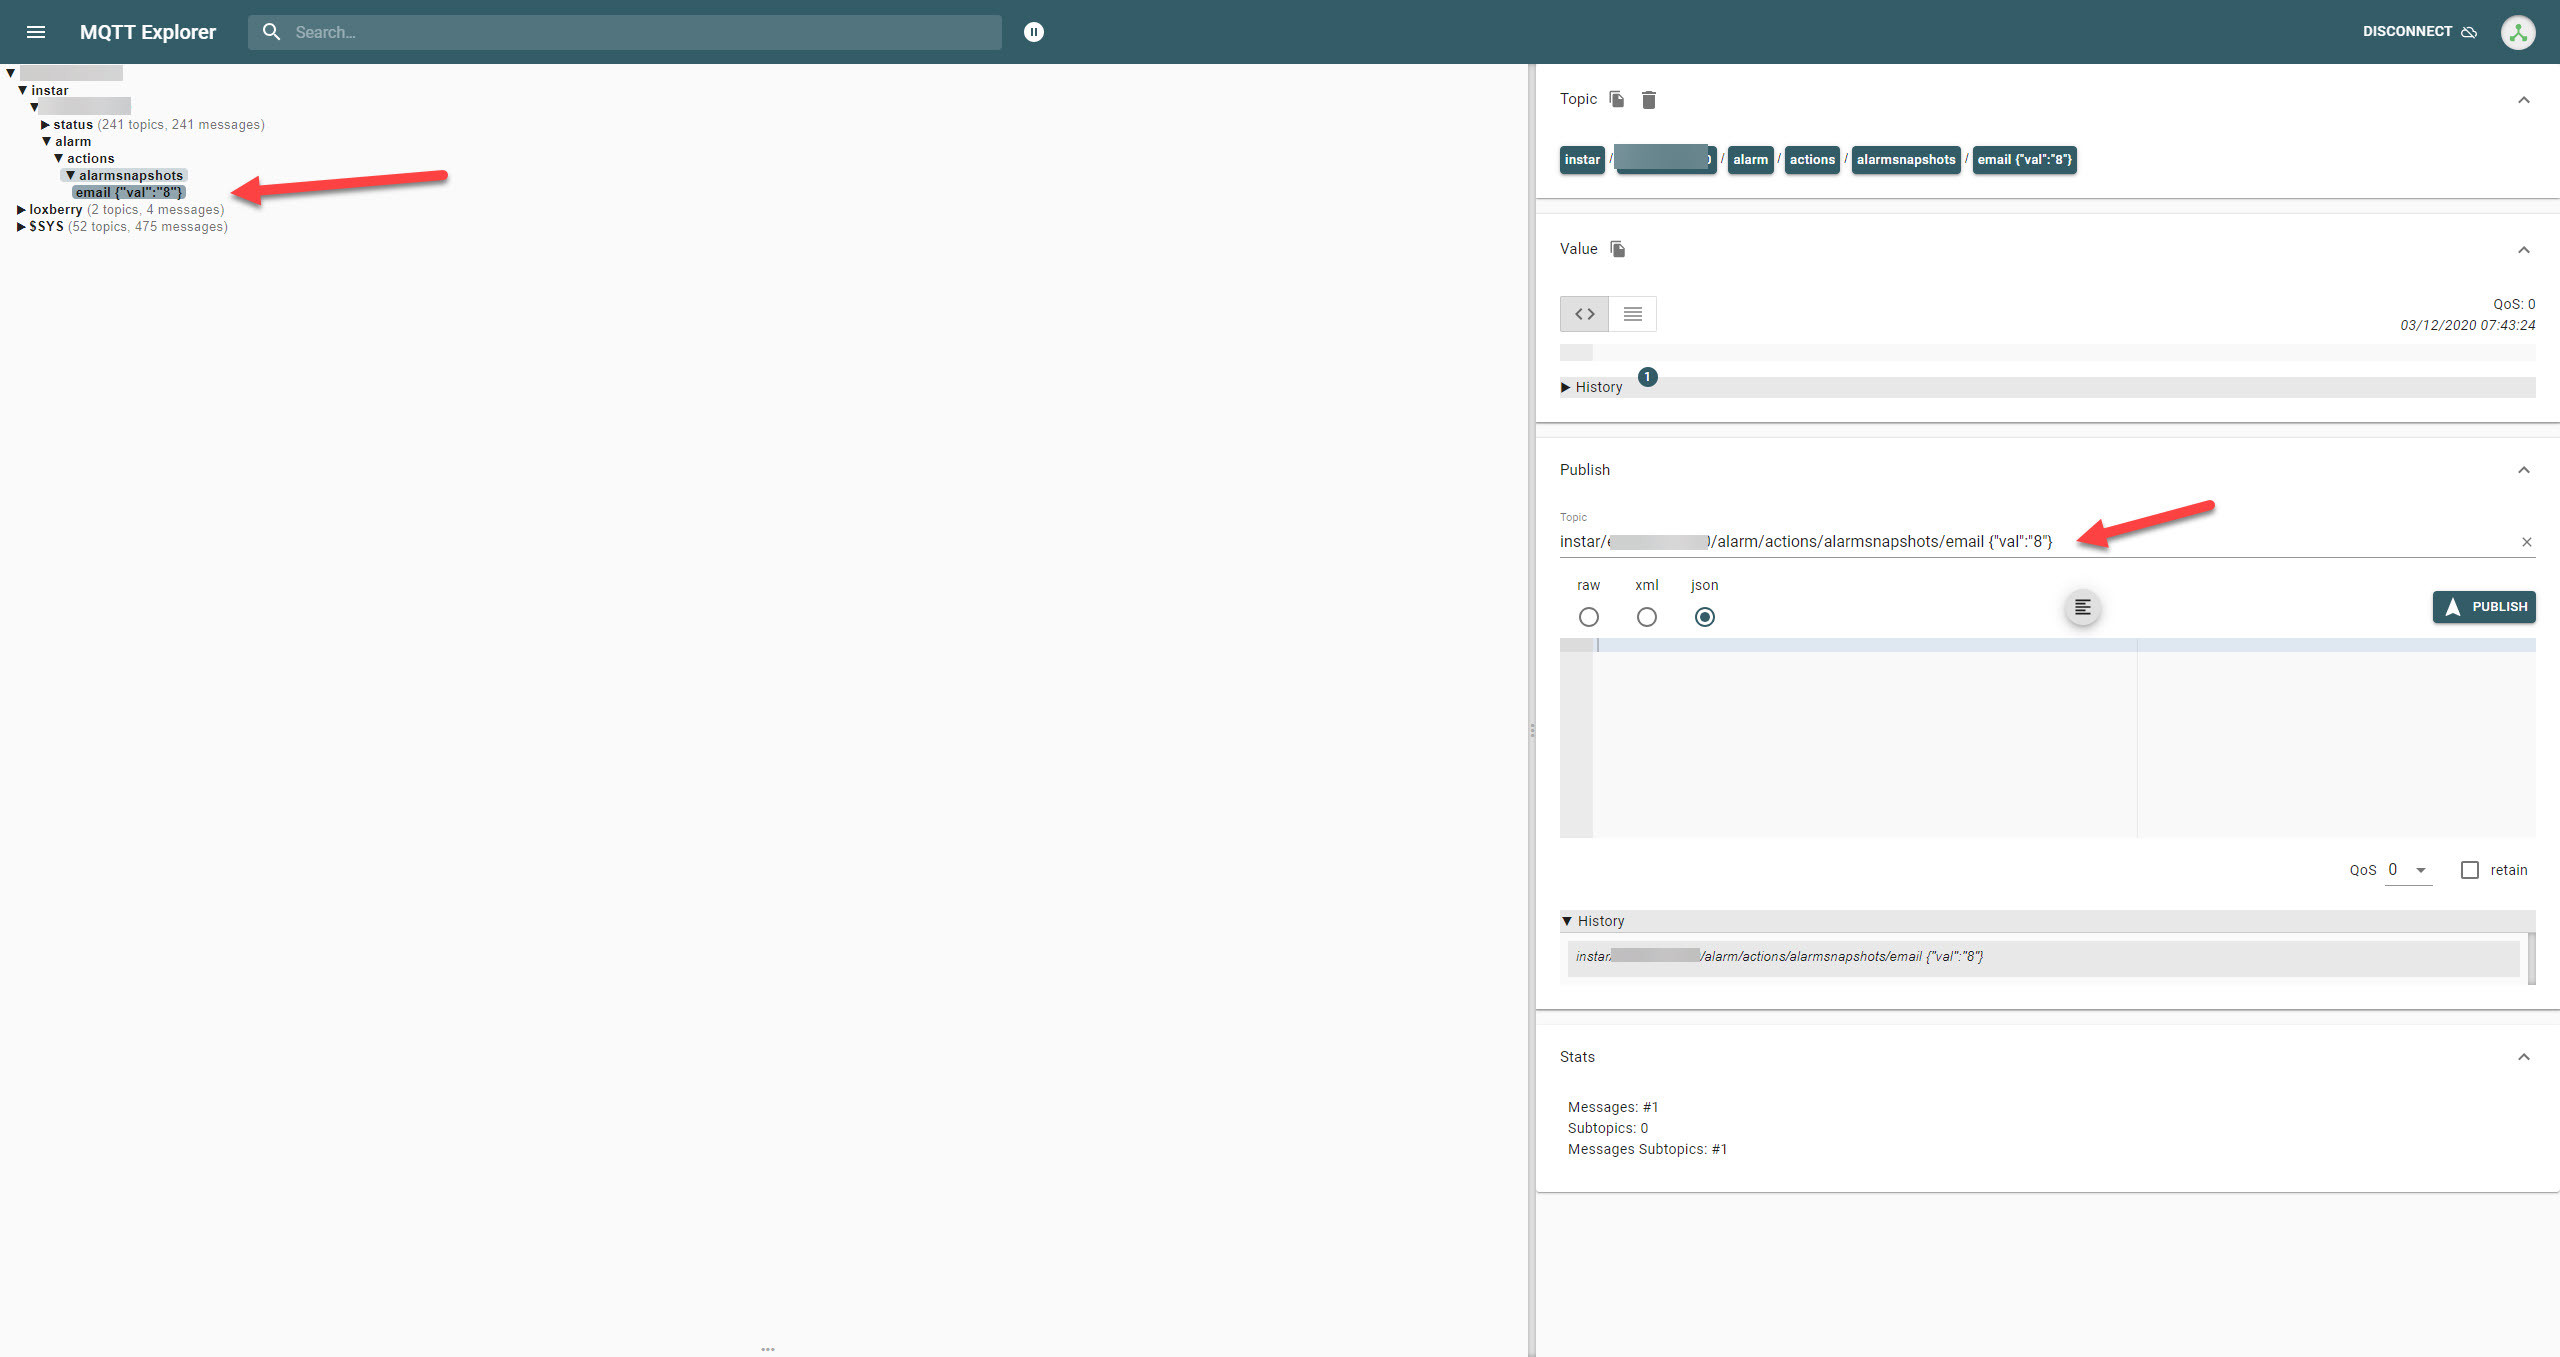This screenshot has height=1357, width=2560.
Task: Collapse the alarmsnapshots tree node
Action: [x=70, y=176]
